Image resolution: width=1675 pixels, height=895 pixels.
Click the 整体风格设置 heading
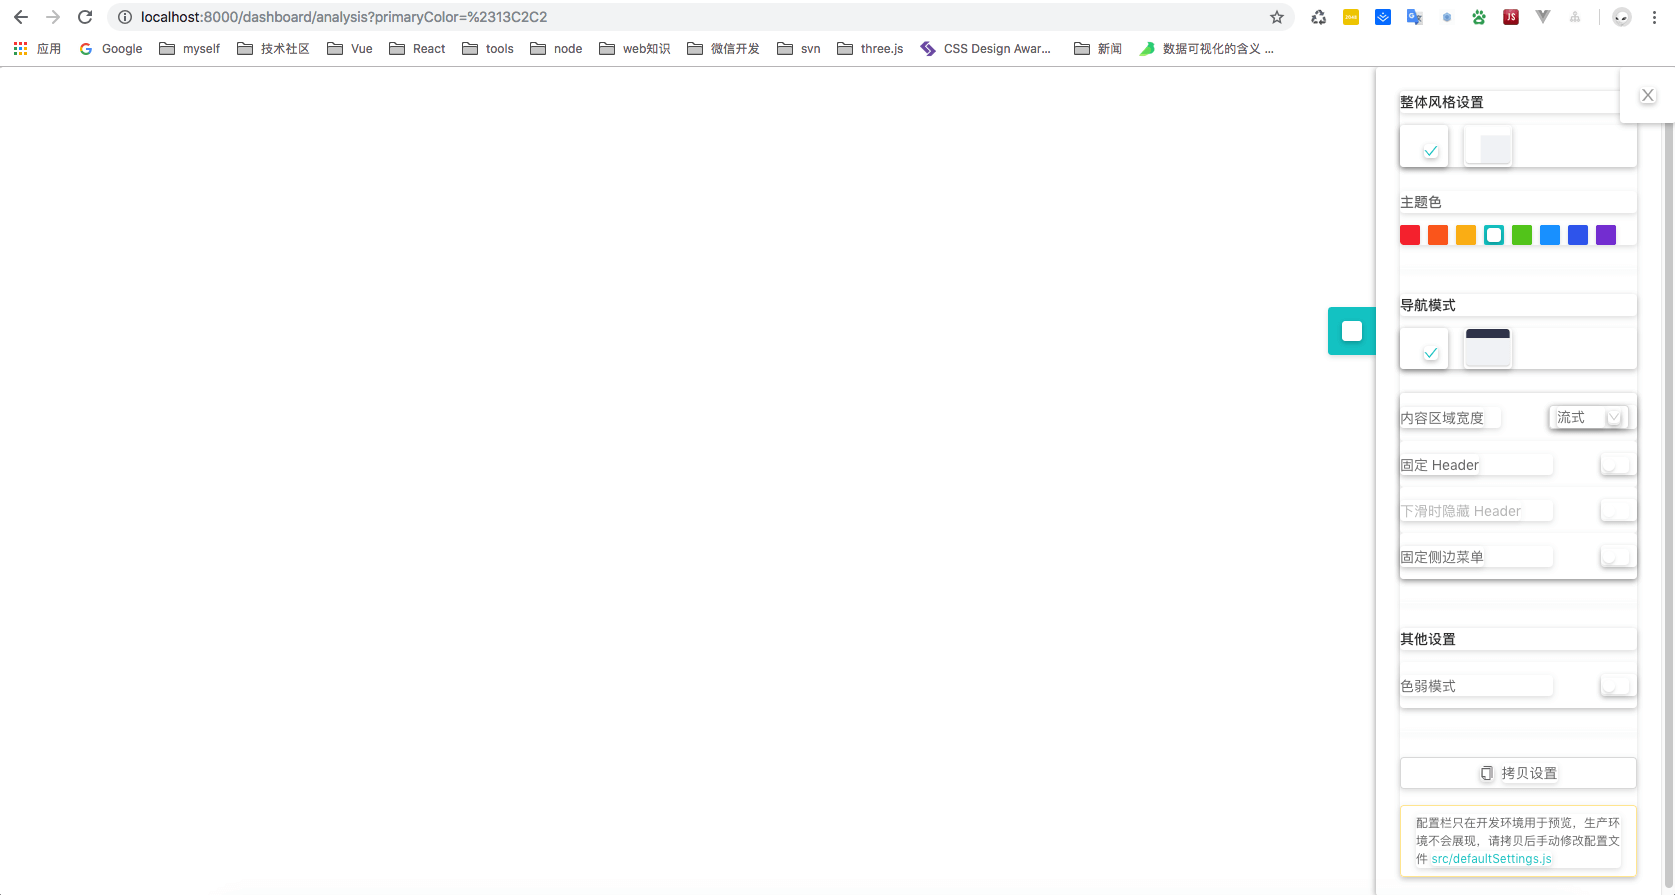click(1442, 102)
